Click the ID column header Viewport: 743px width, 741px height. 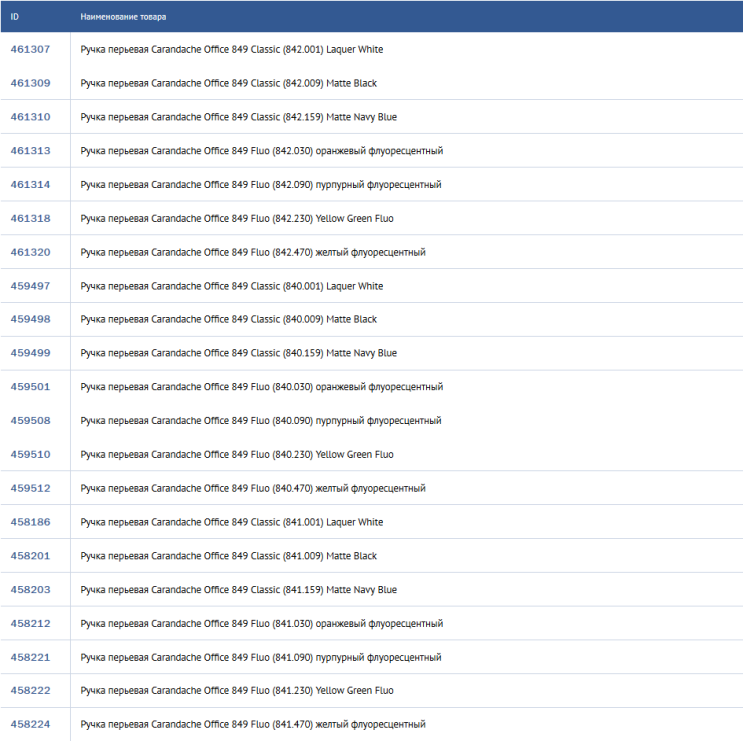[x=15, y=17]
